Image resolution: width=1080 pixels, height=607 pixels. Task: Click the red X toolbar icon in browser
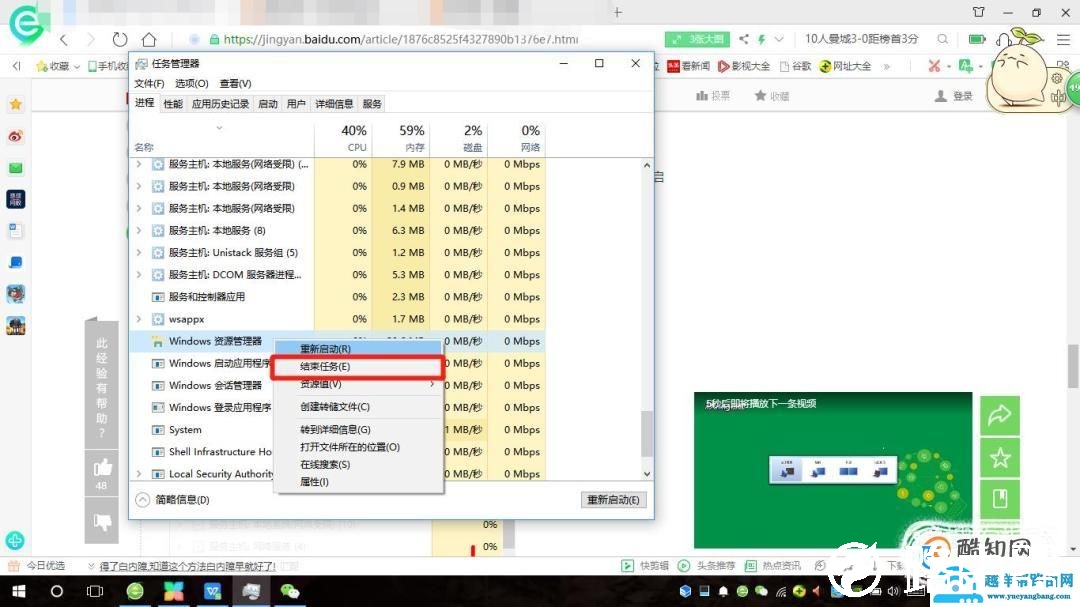coord(934,66)
